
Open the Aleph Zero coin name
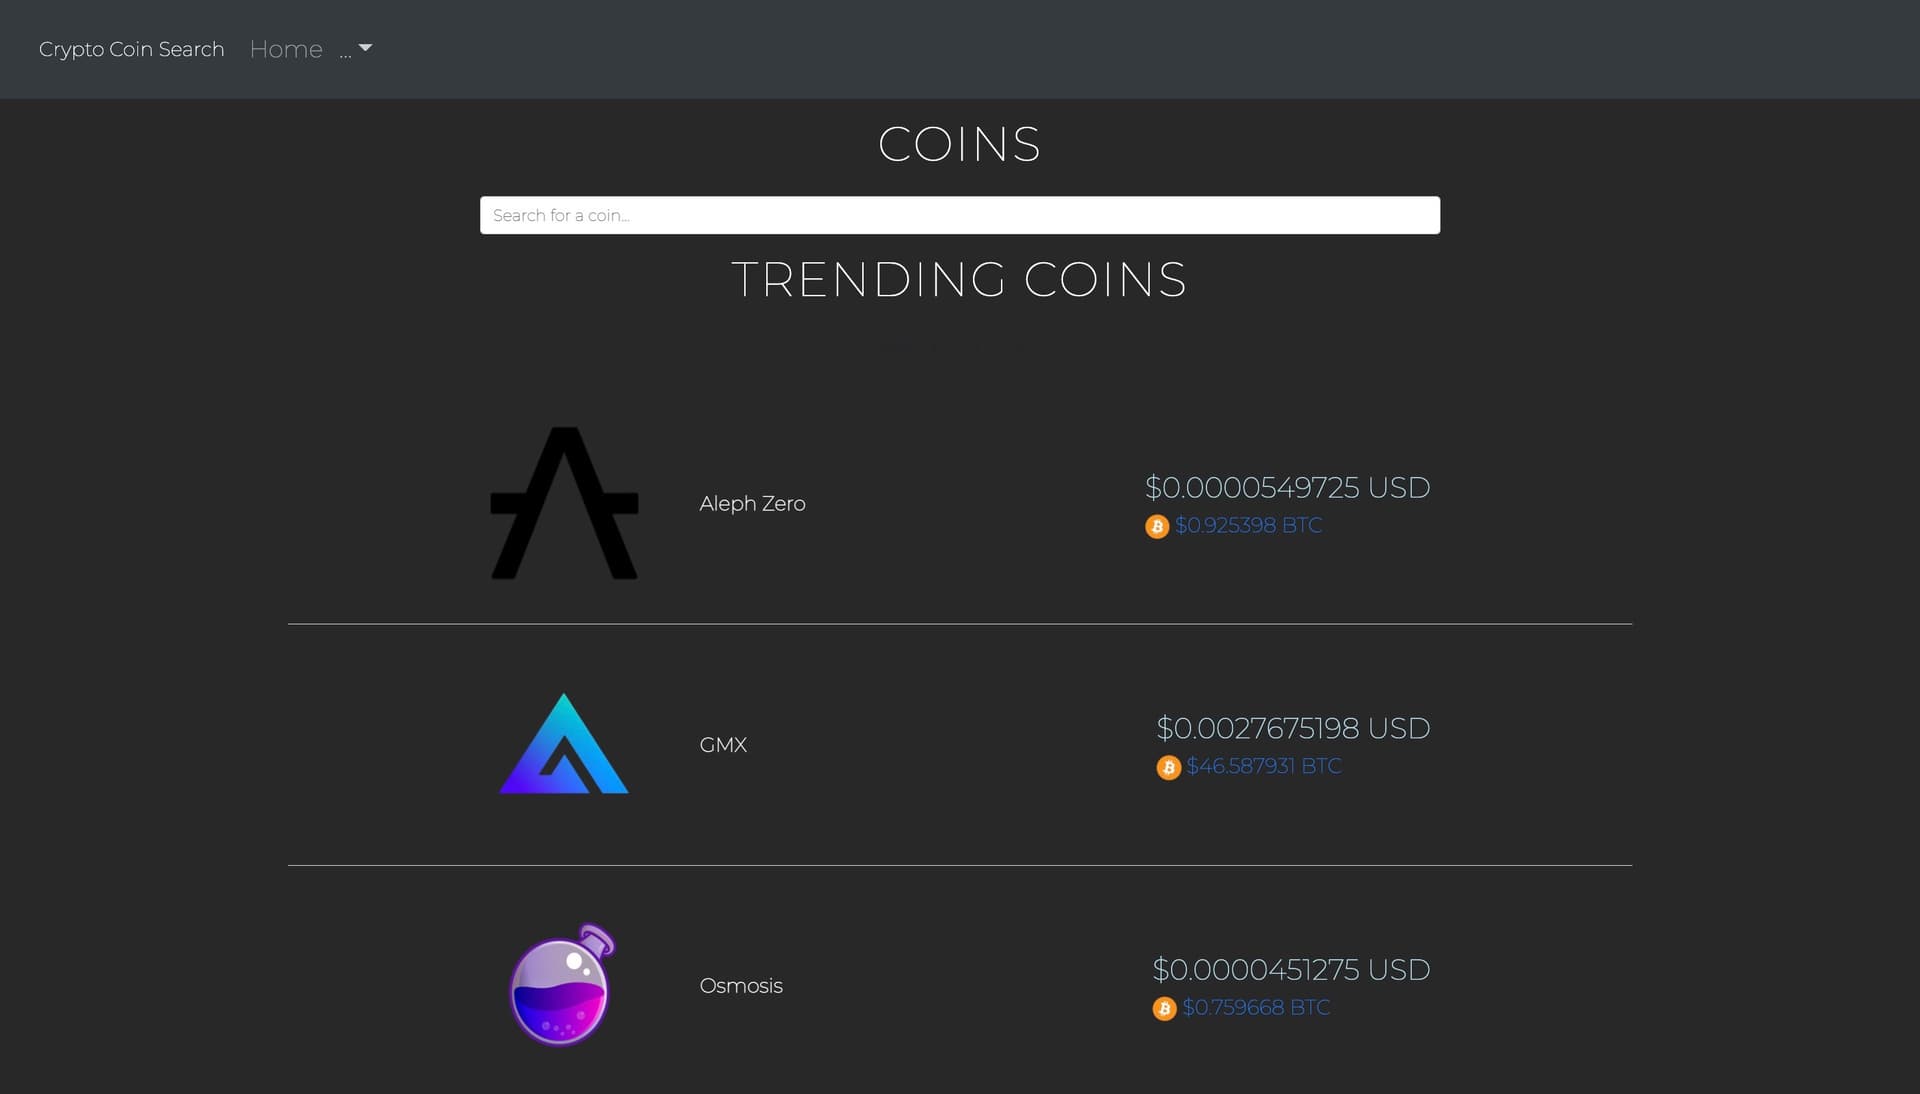(752, 503)
